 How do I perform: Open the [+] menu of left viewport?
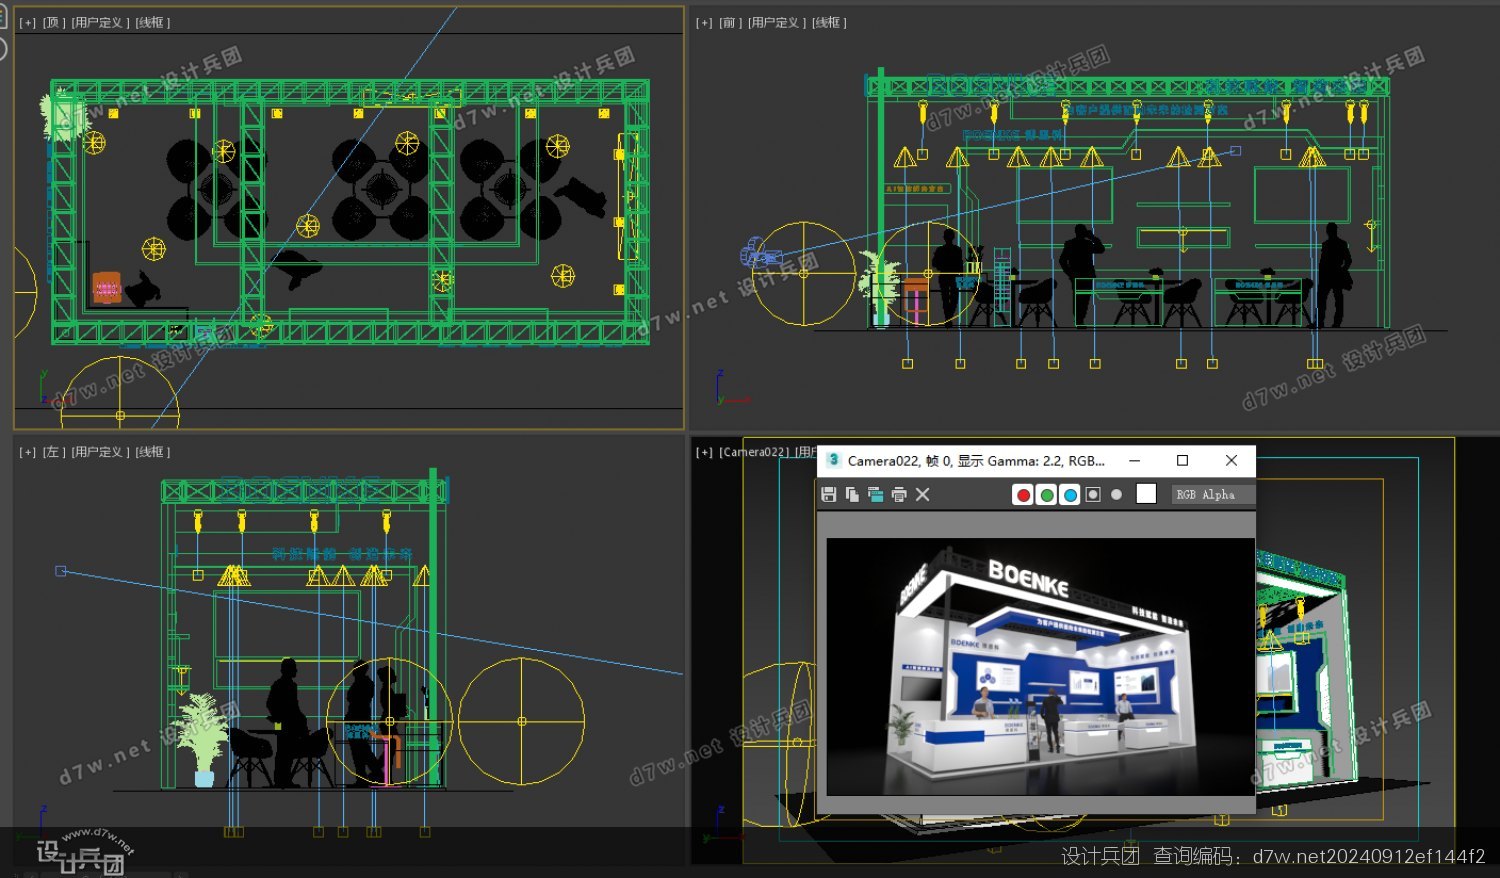[27, 452]
